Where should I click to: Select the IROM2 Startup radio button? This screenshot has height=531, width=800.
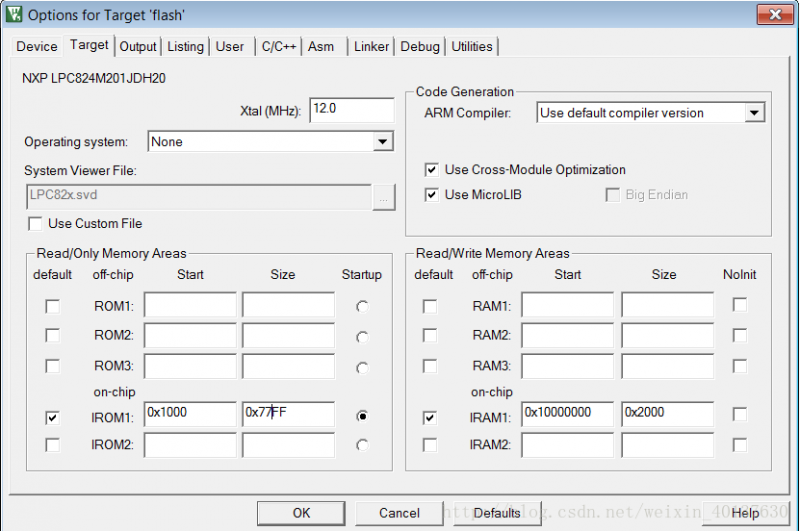pyautogui.click(x=362, y=445)
